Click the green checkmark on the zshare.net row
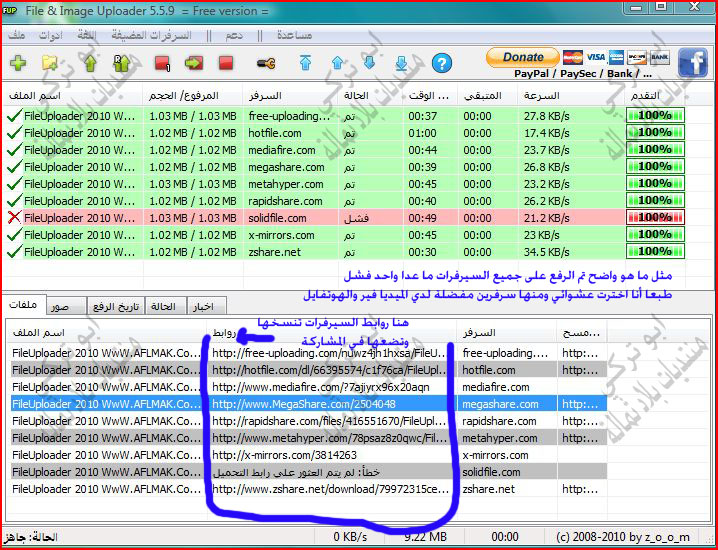Image resolution: width=718 pixels, height=550 pixels. (x=15, y=252)
